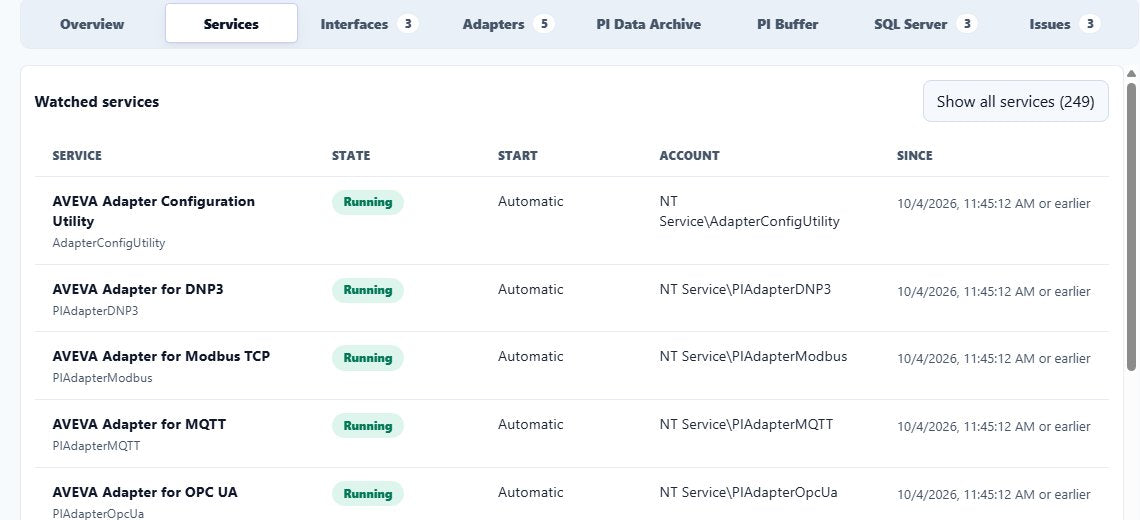Image resolution: width=1140 pixels, height=520 pixels.
Task: Go to the Adapters tab
Action: (508, 24)
